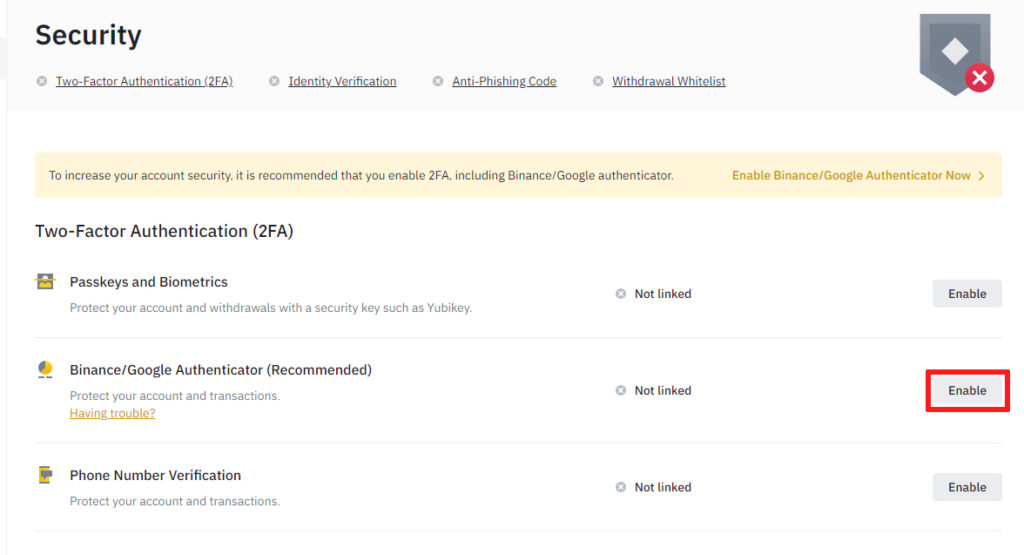This screenshot has height=555, width=1024.
Task: Click status icon beside Withdrawal Whitelist link
Action: pos(598,81)
